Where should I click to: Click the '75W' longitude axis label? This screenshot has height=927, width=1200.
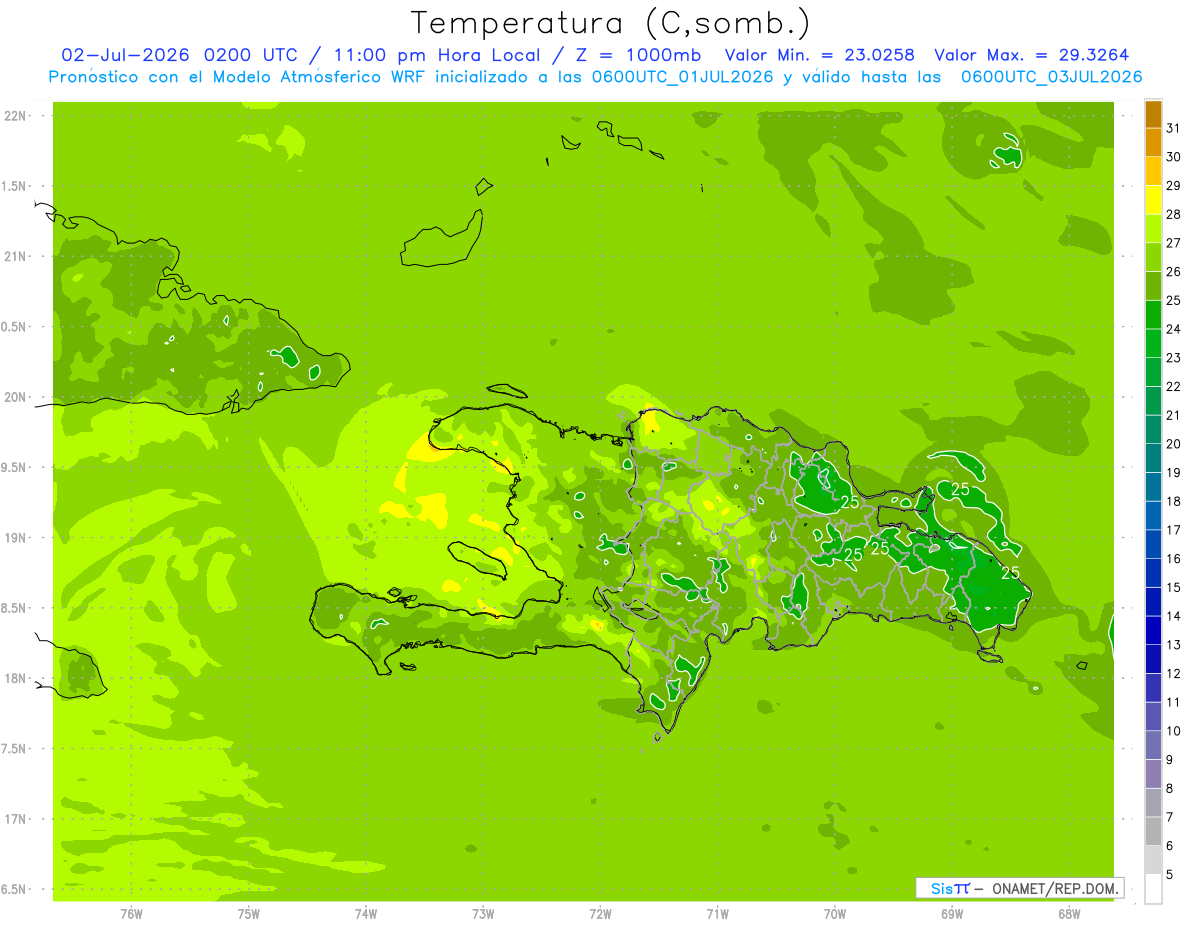(x=249, y=913)
